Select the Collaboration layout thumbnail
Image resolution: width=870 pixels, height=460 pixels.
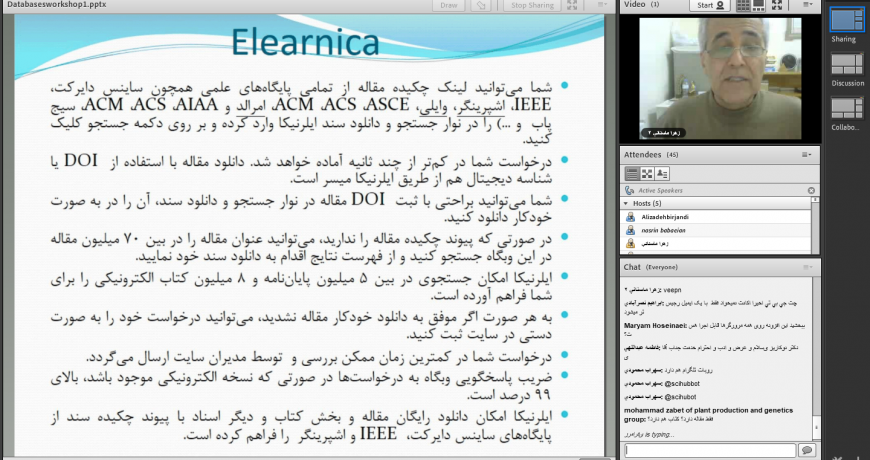click(x=846, y=108)
